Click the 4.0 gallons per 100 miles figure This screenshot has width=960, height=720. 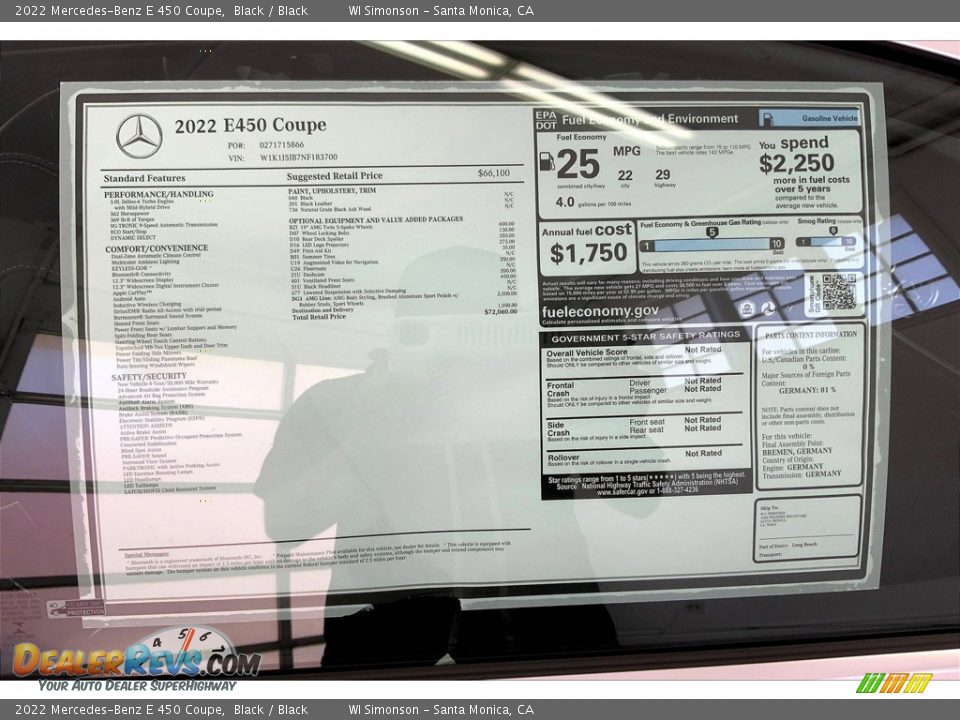(x=564, y=202)
